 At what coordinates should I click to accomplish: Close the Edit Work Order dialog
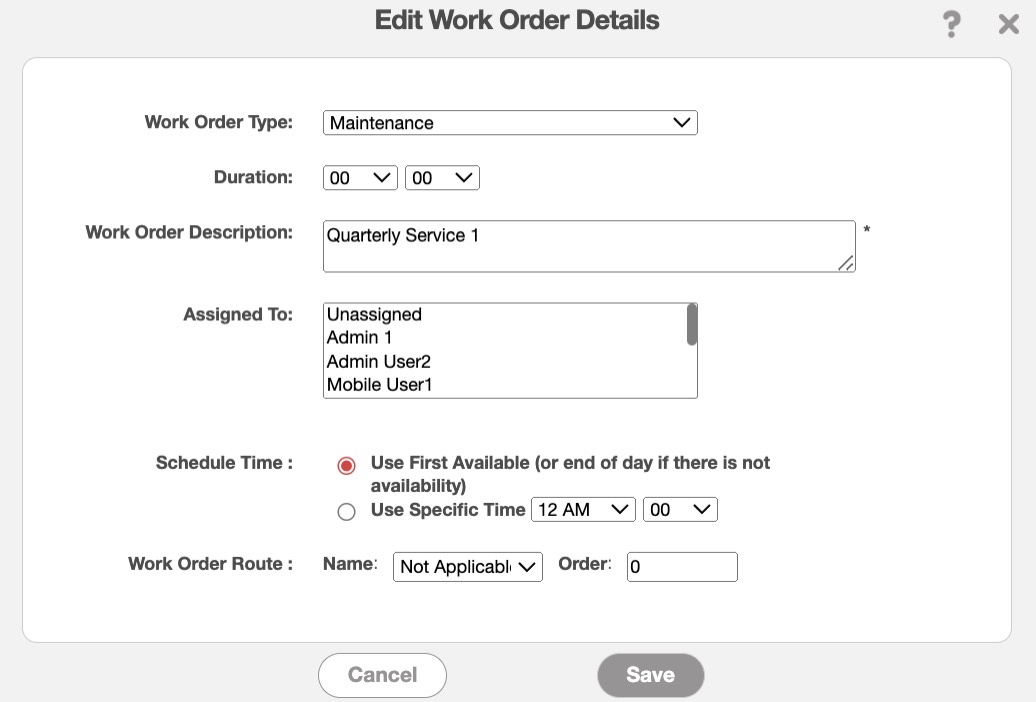click(1009, 24)
